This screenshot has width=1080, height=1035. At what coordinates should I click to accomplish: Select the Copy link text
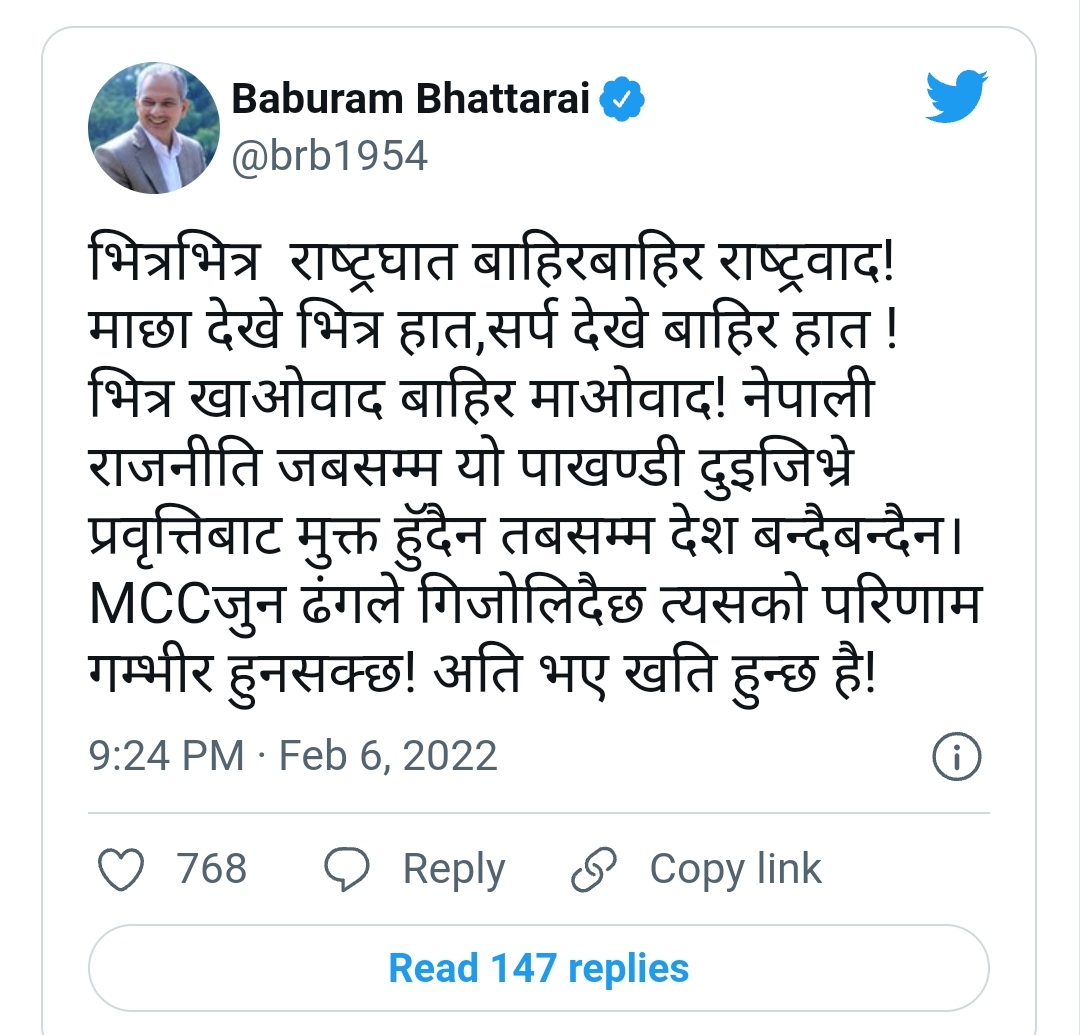(735, 869)
